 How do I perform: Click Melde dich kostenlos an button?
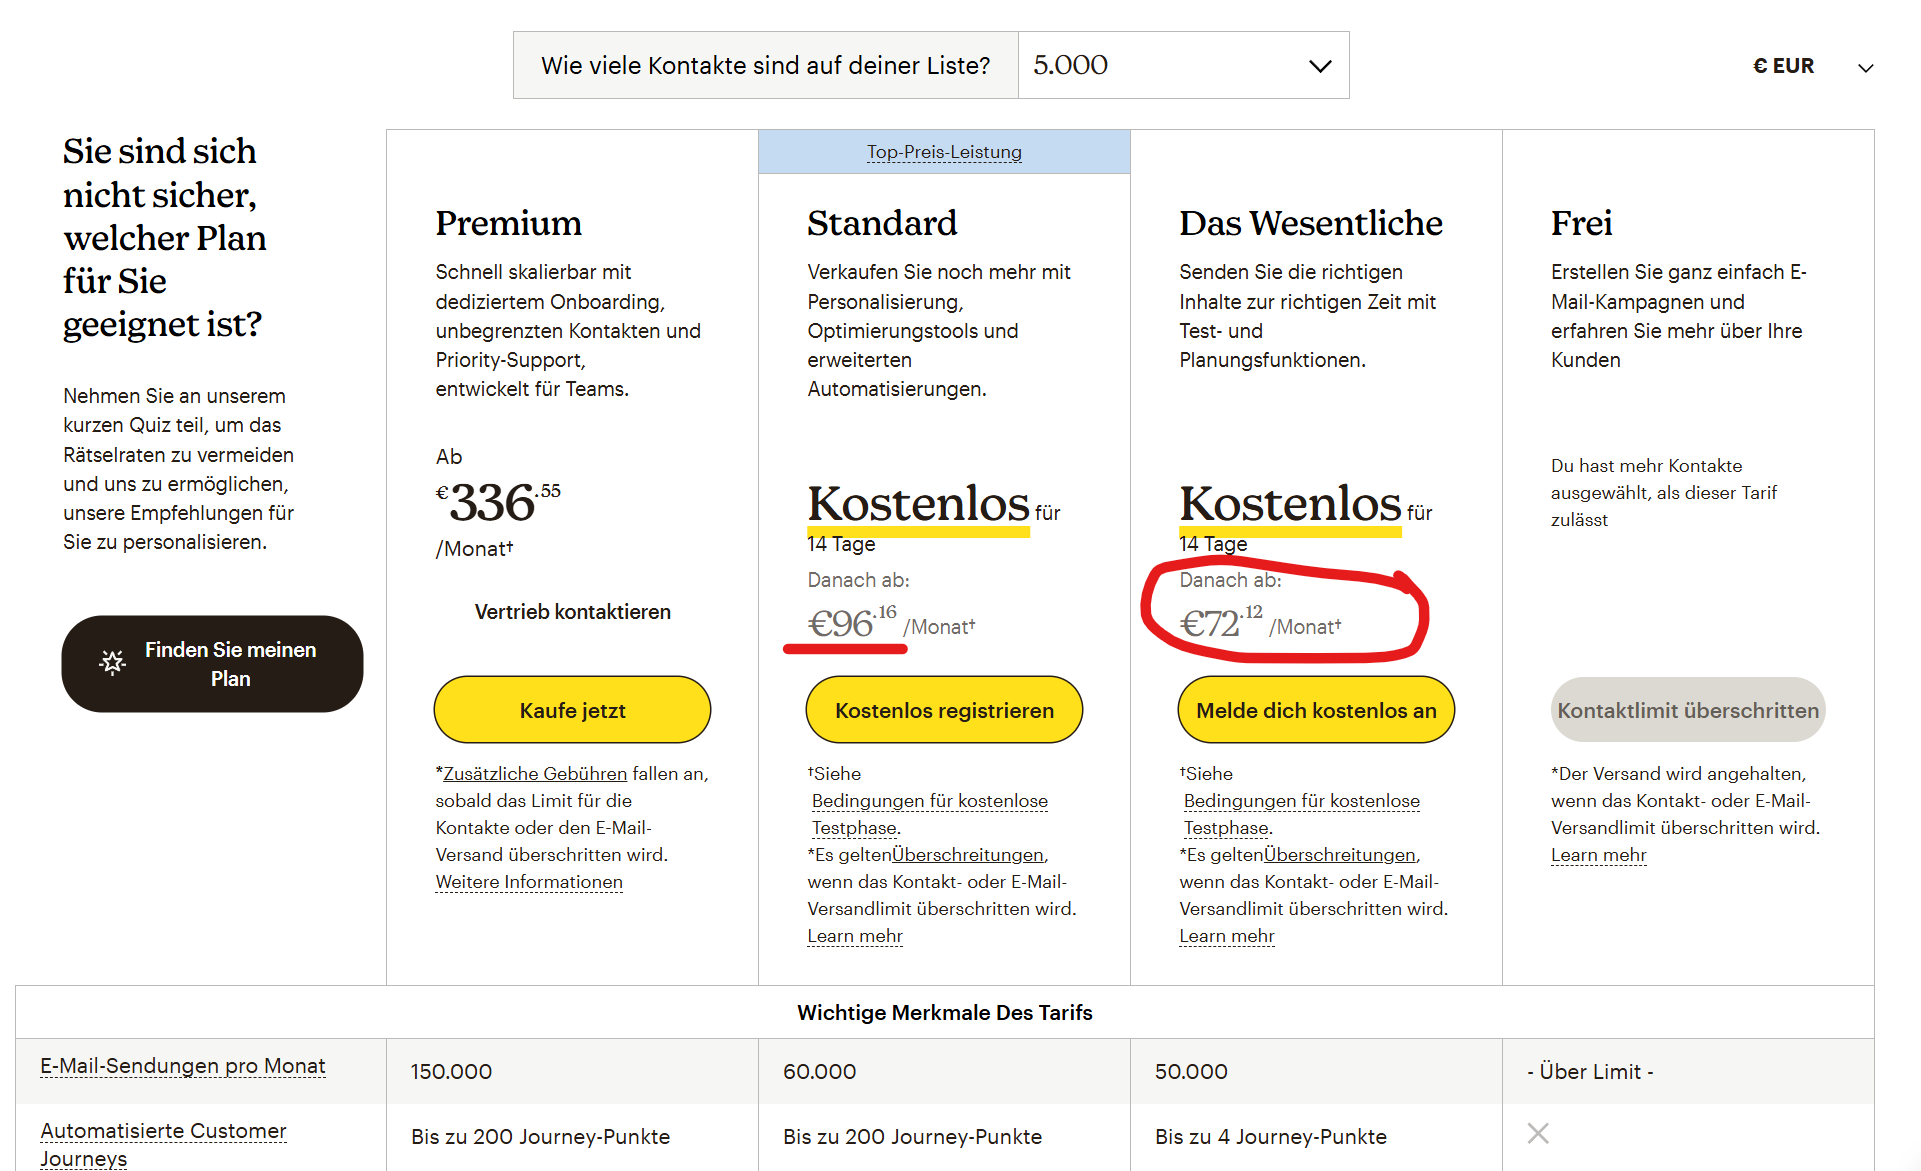point(1316,710)
